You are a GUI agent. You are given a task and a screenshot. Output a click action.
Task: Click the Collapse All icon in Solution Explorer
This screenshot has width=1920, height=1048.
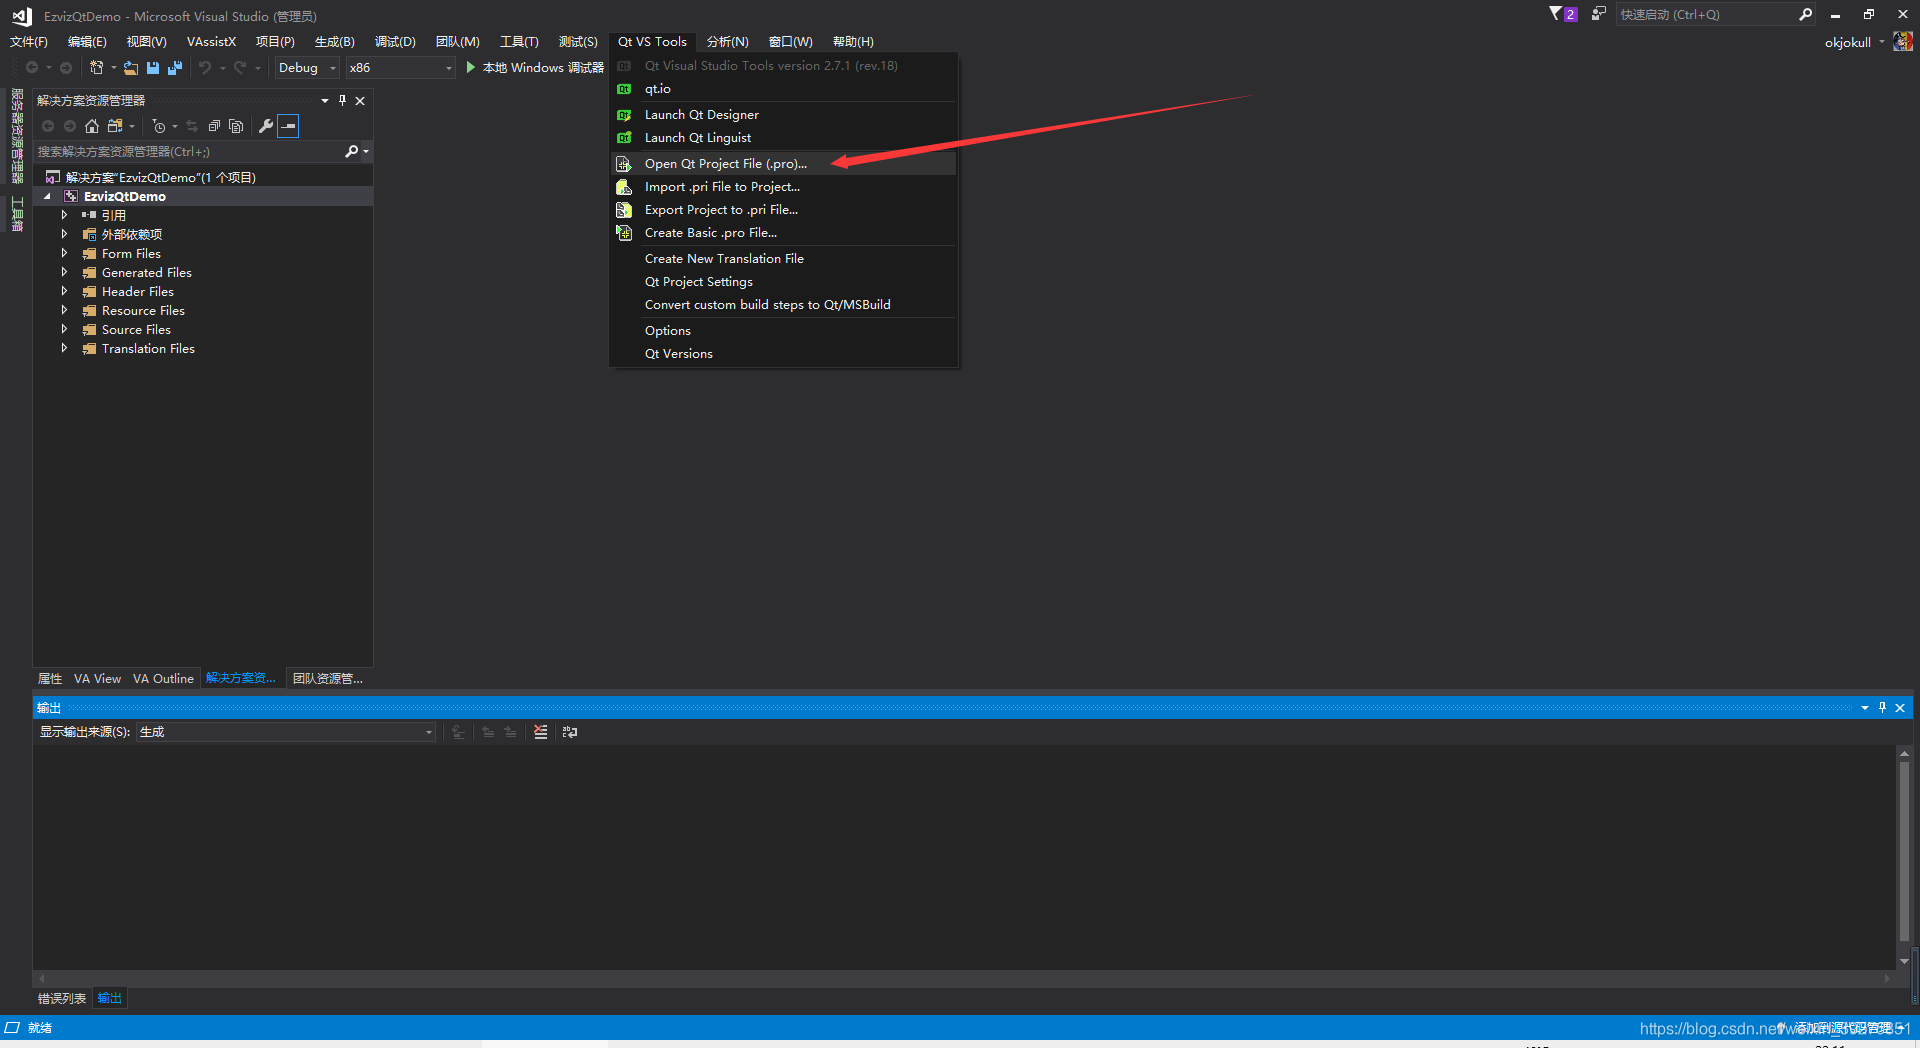[214, 126]
